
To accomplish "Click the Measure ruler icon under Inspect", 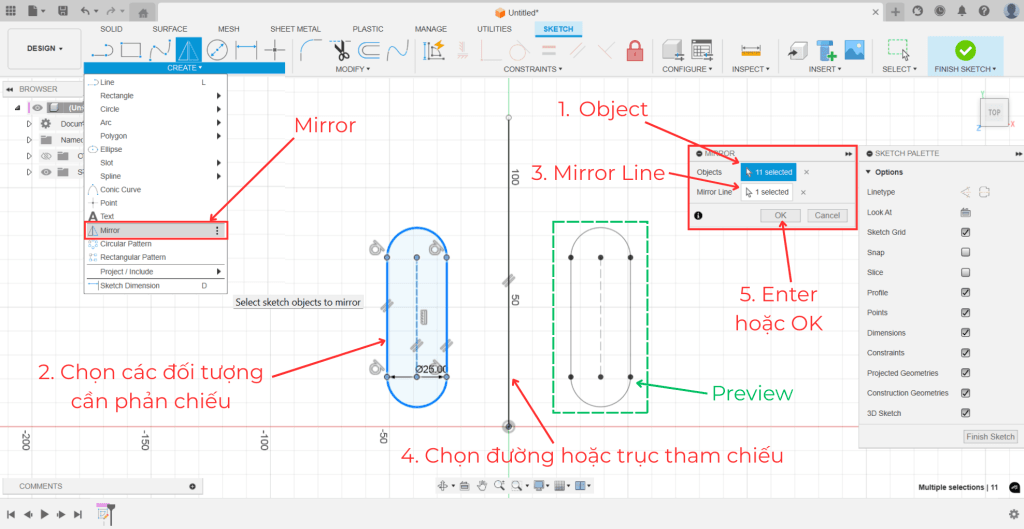I will tap(749, 49).
